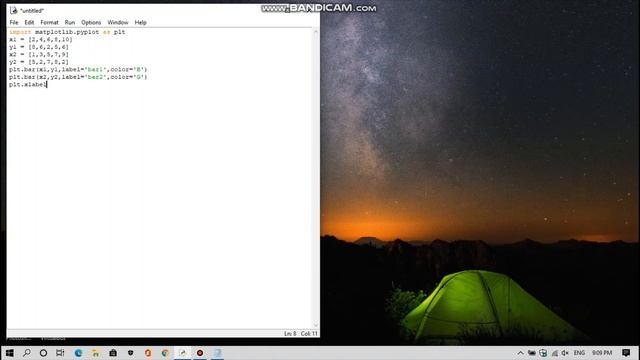Open File Explorer from taskbar
640x360 pixels.
click(x=96, y=353)
